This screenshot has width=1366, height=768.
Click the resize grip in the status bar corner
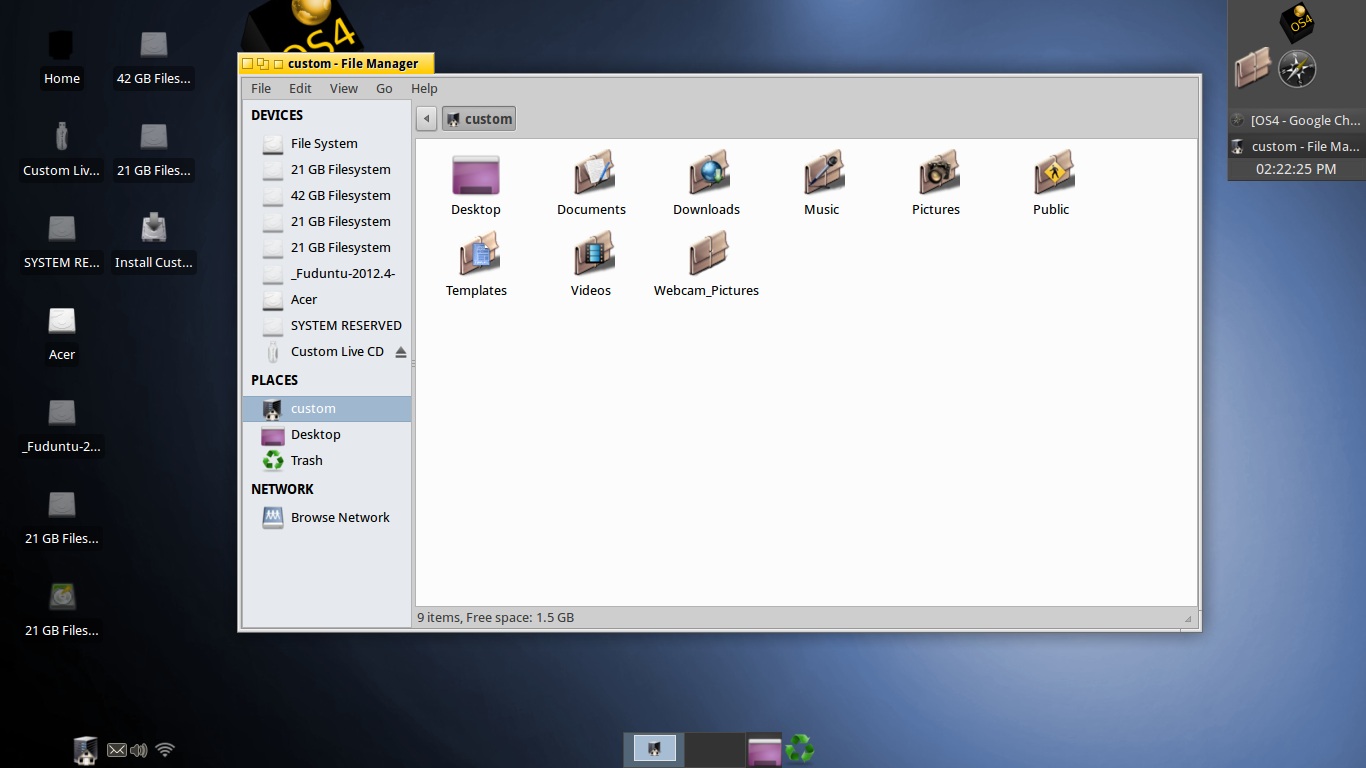coord(1189,619)
